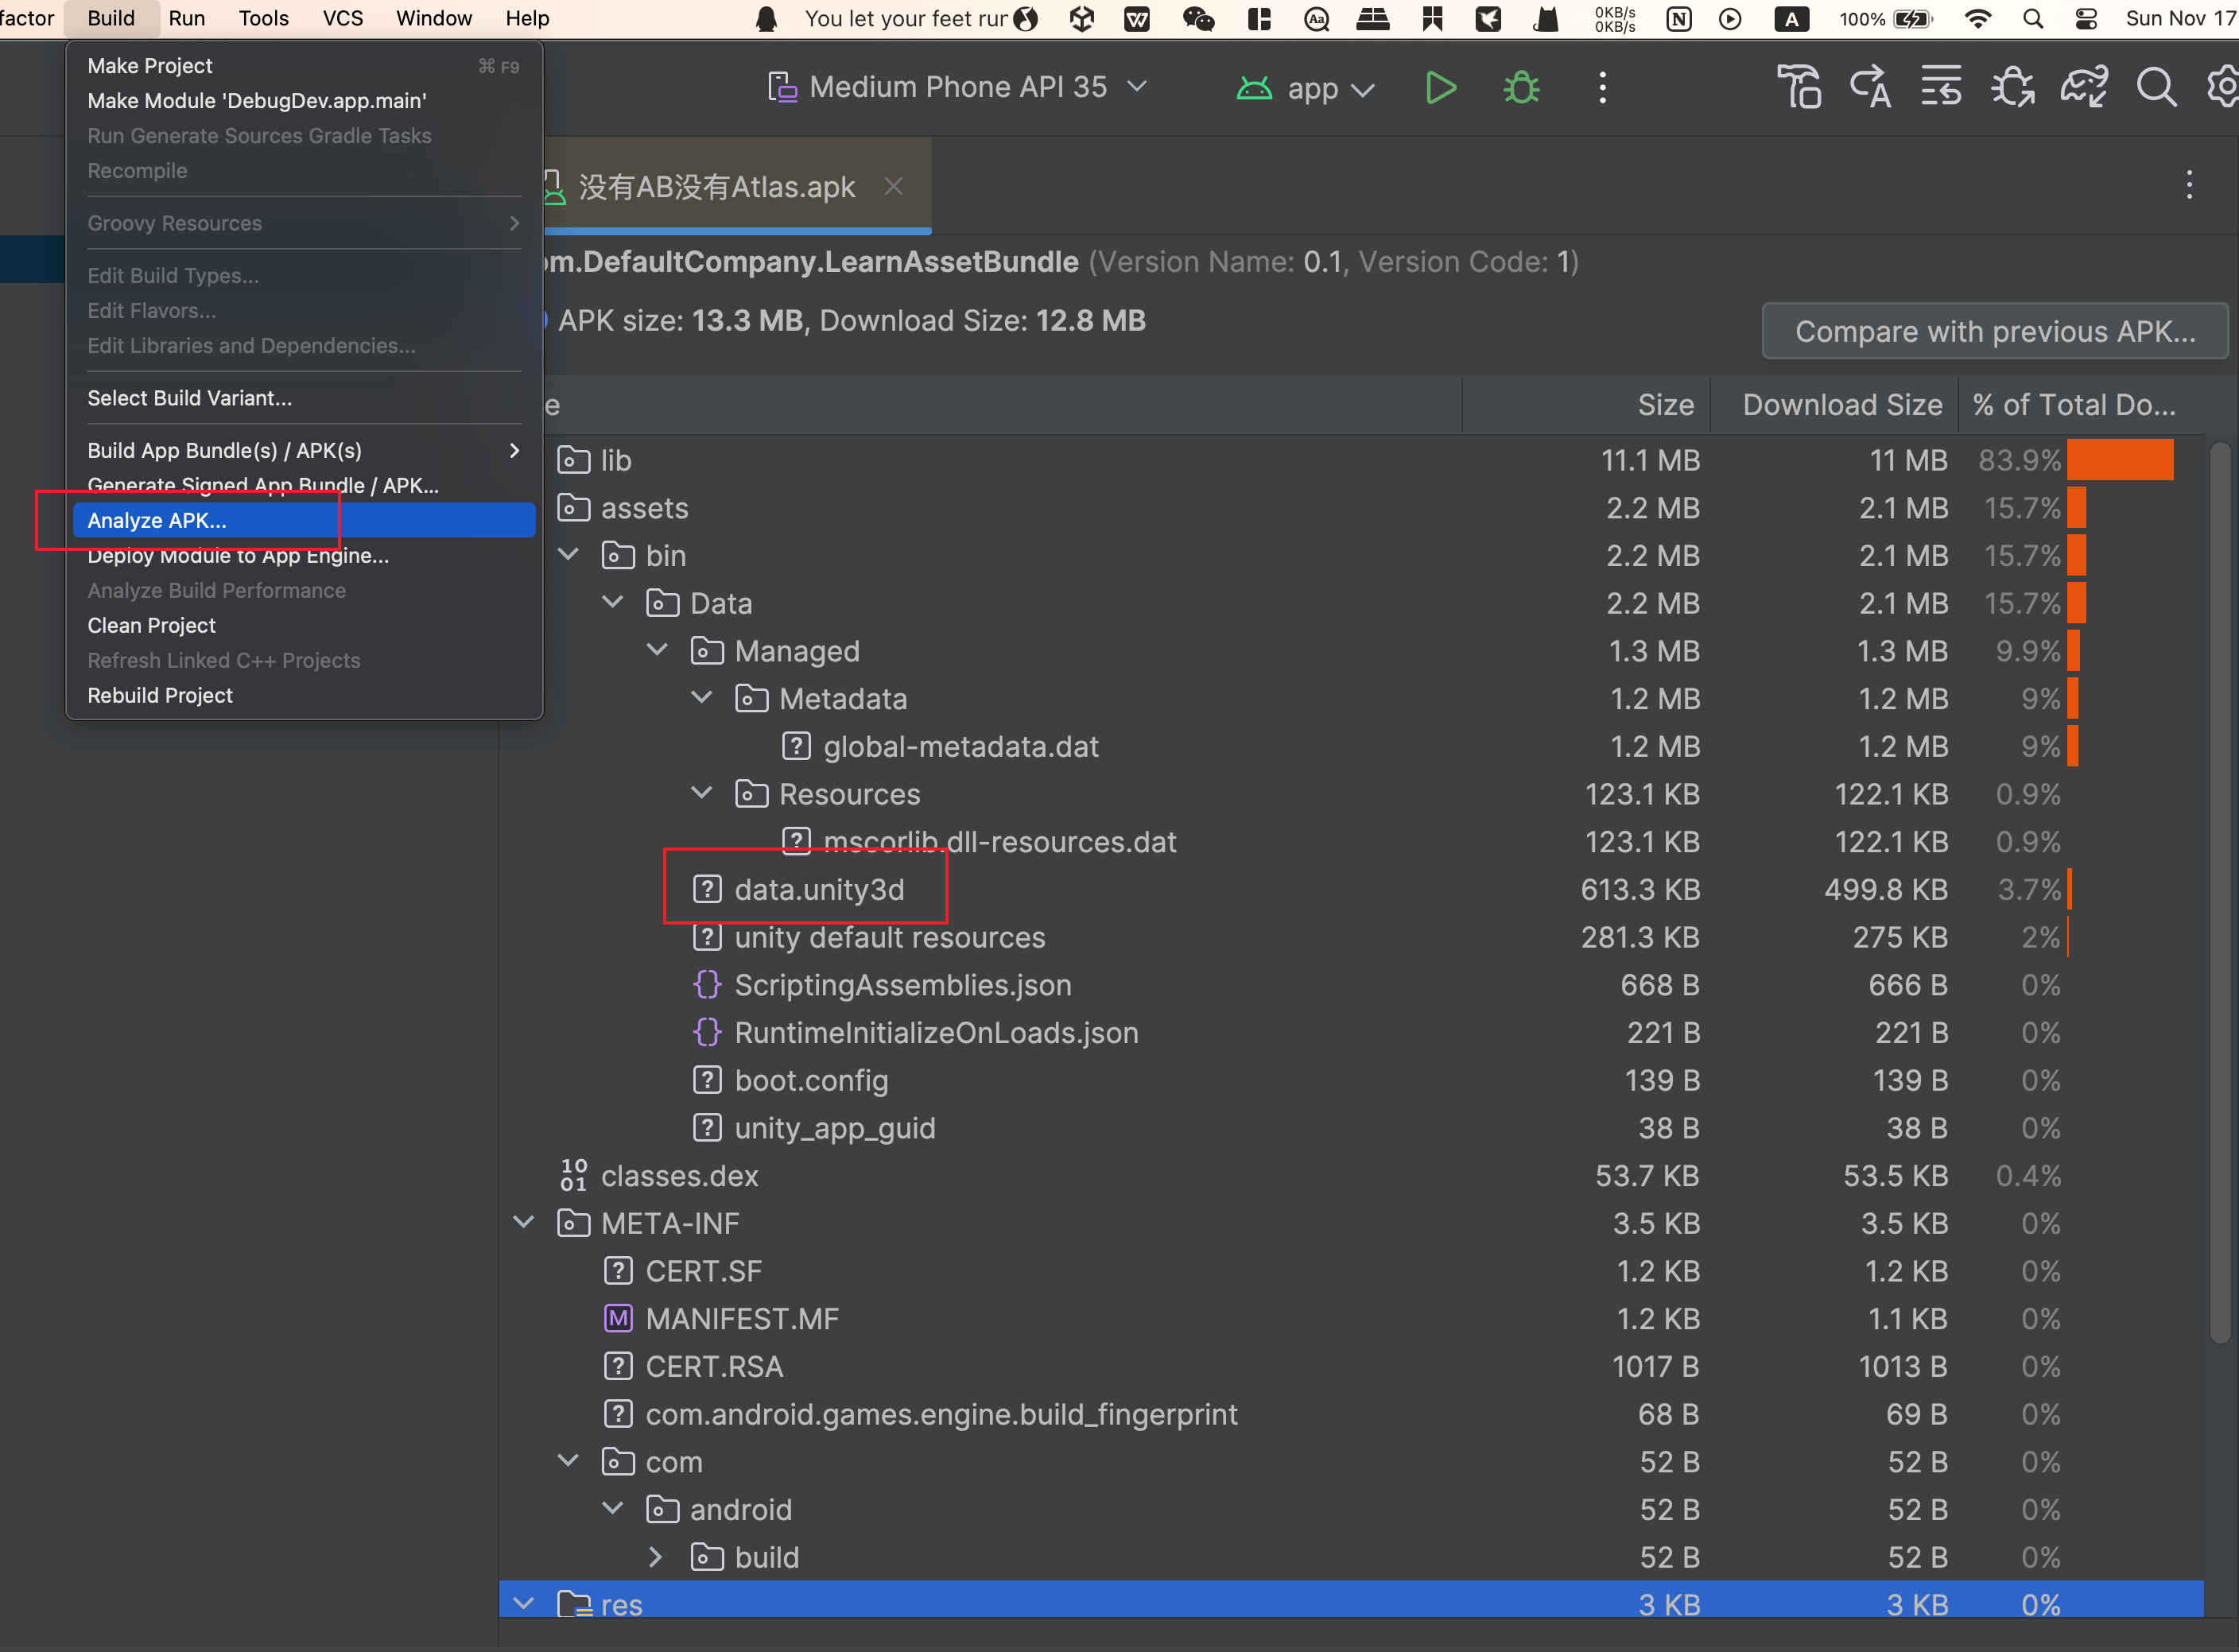The image size is (2239, 1652).
Task: Collapse the res folder chevron
Action: 523,1603
